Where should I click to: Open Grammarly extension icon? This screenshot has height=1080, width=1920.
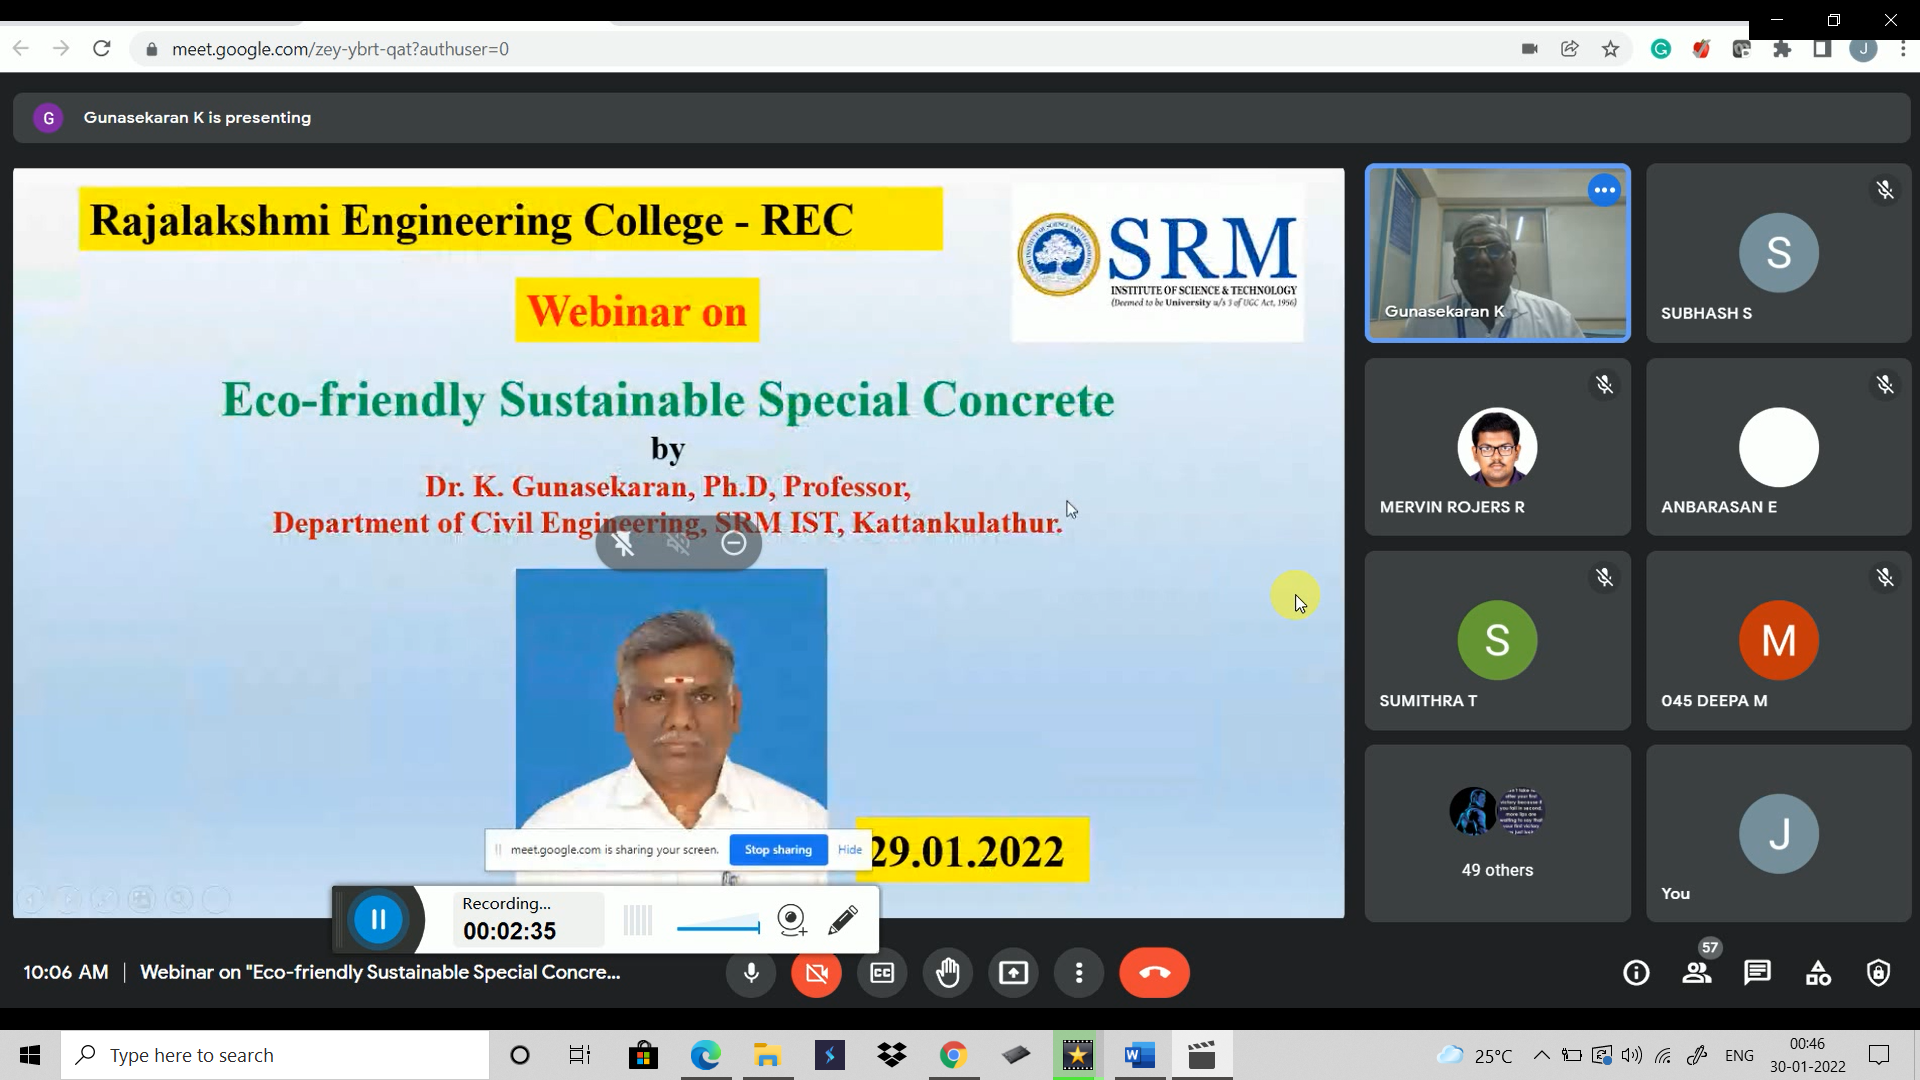pyautogui.click(x=1661, y=49)
